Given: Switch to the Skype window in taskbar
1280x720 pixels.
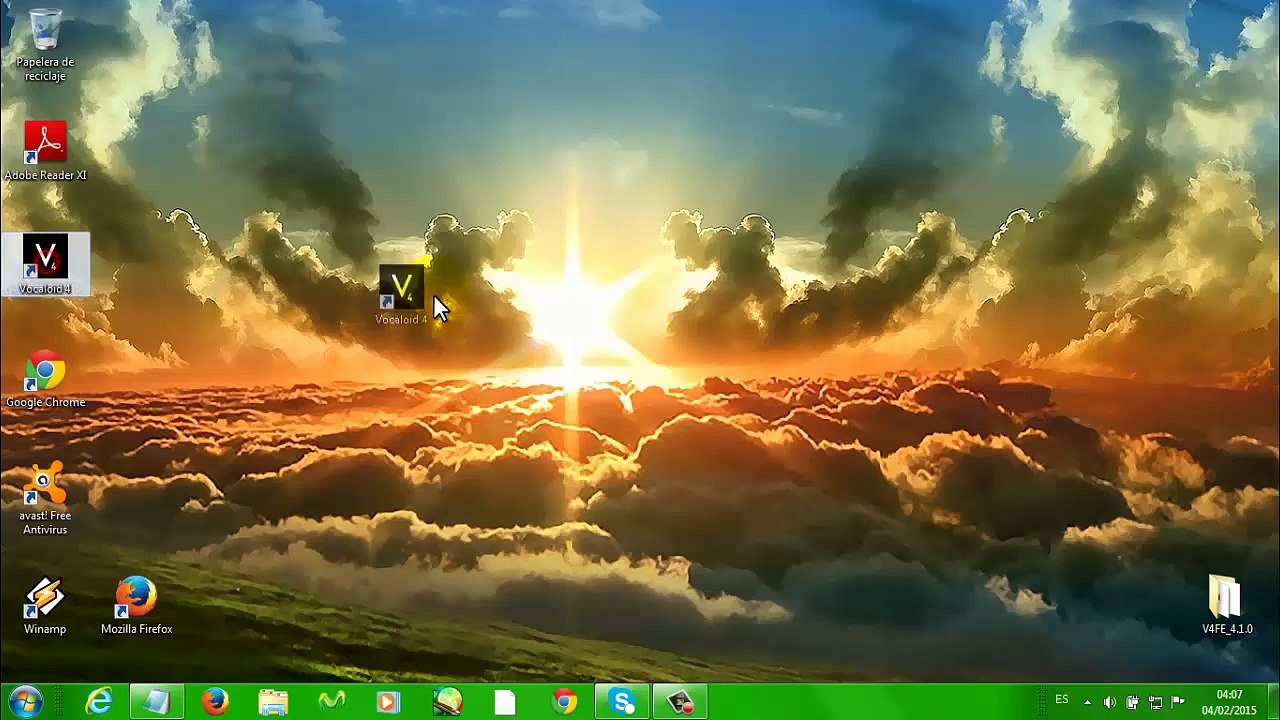Looking at the screenshot, I should click(621, 702).
